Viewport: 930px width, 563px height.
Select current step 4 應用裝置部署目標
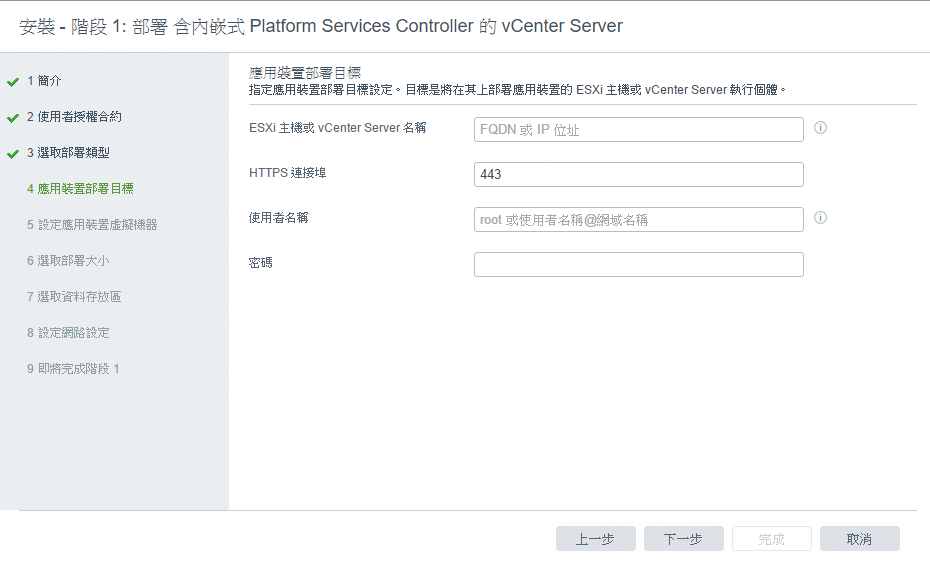click(80, 189)
